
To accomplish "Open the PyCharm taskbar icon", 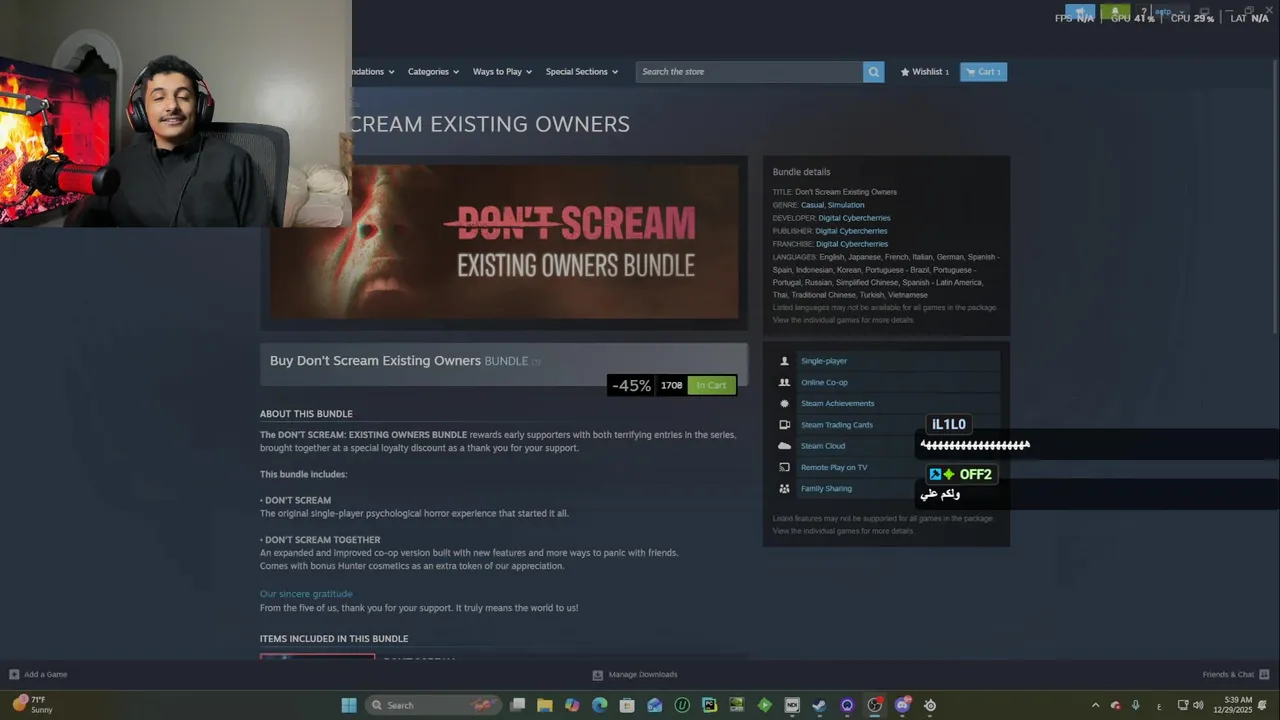I will pyautogui.click(x=709, y=705).
